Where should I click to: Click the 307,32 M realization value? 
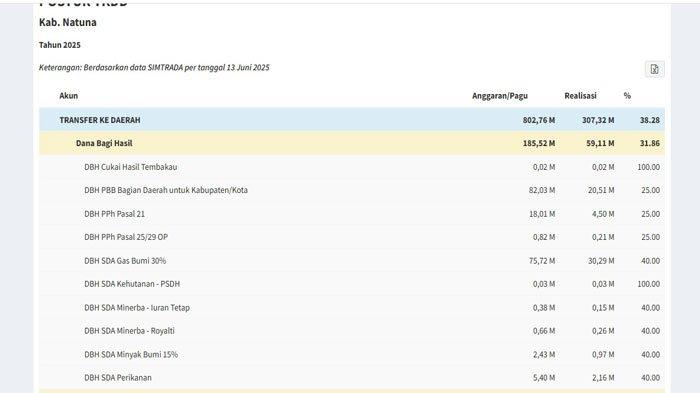pyautogui.click(x=598, y=120)
